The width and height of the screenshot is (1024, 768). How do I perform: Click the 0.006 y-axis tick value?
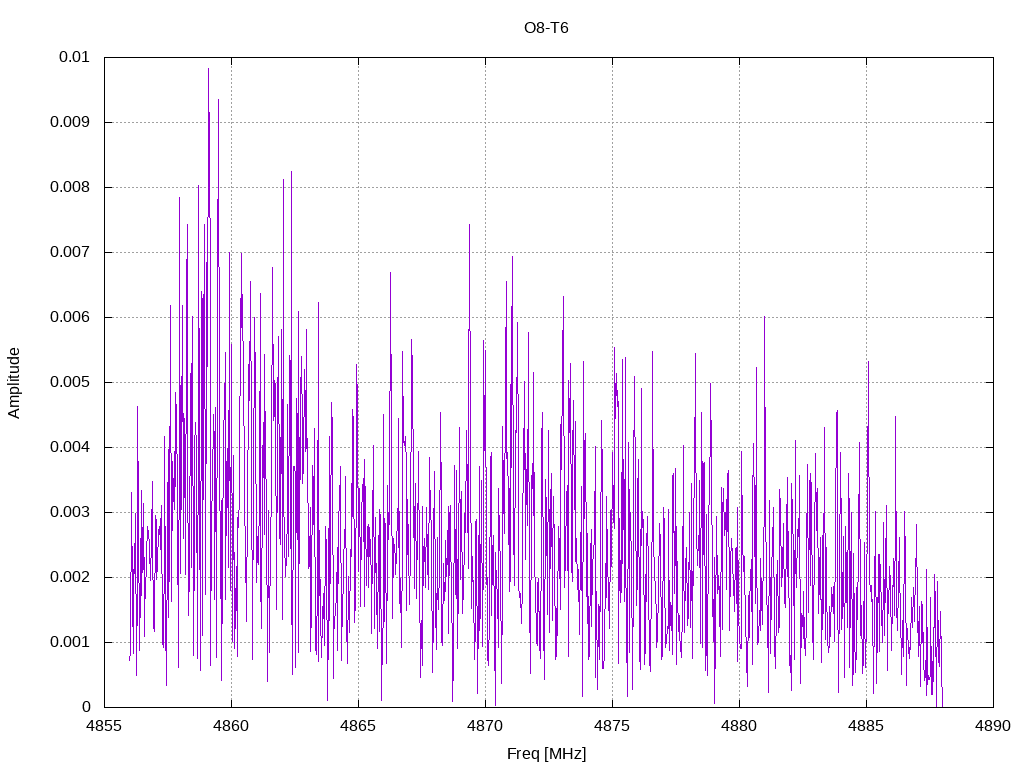70,317
